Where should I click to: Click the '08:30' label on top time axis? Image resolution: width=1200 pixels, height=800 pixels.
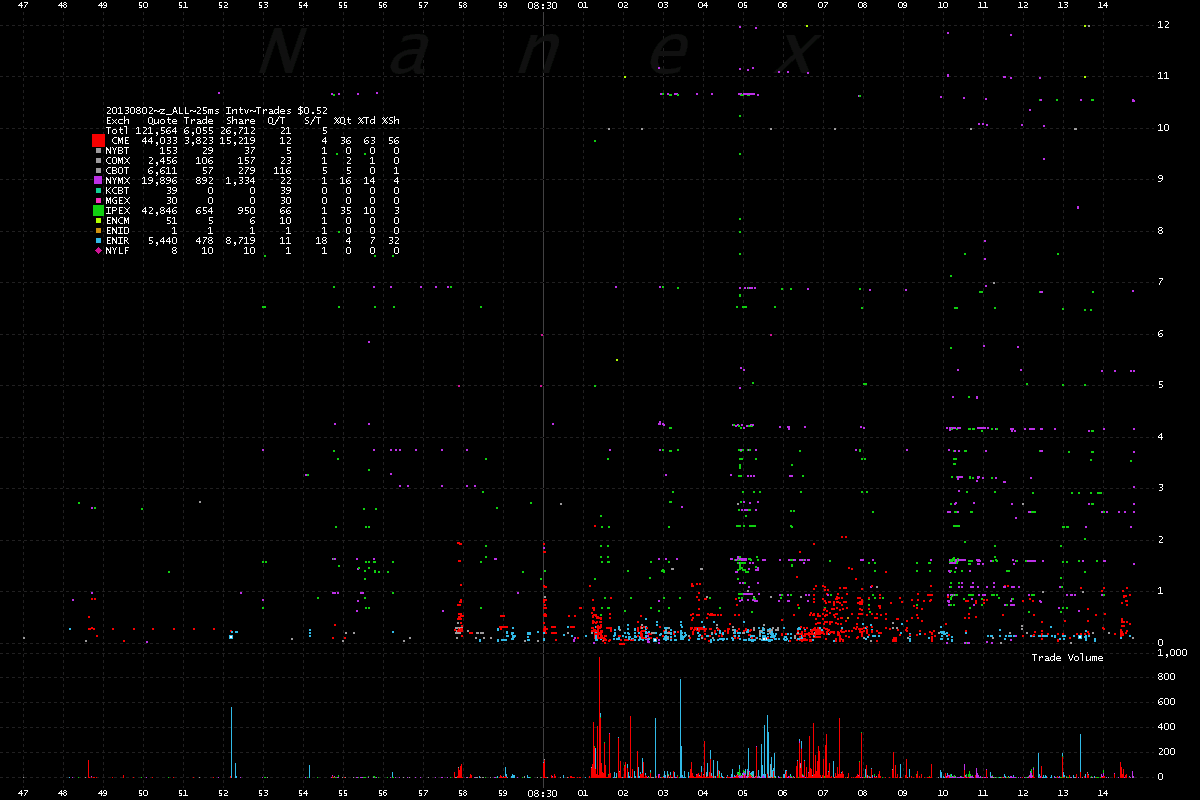click(x=543, y=6)
